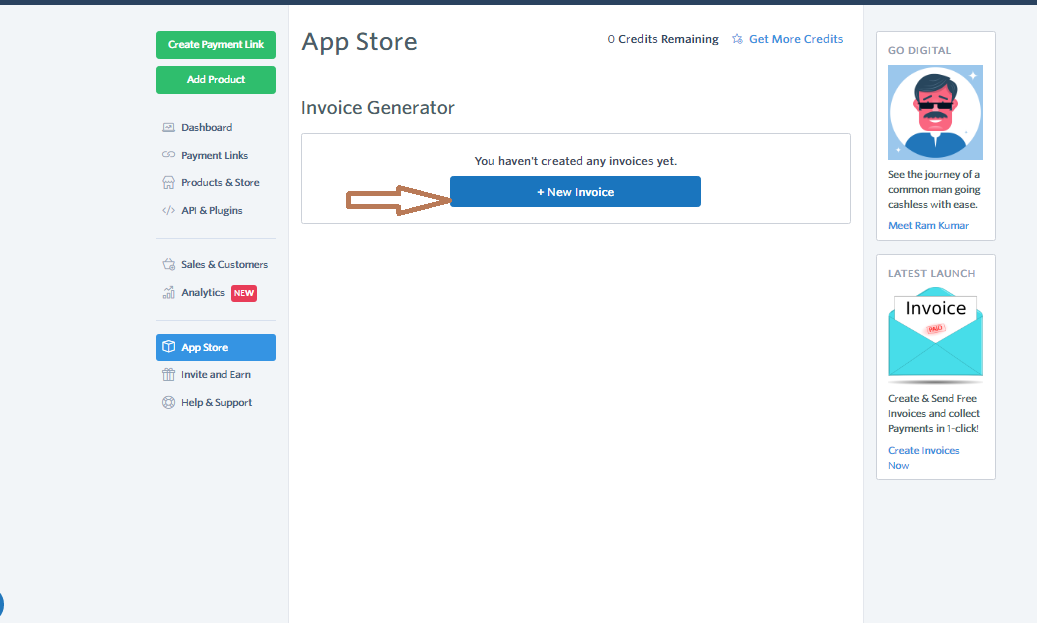
Task: Open the Meet Ram Kumar link
Action: tap(928, 226)
